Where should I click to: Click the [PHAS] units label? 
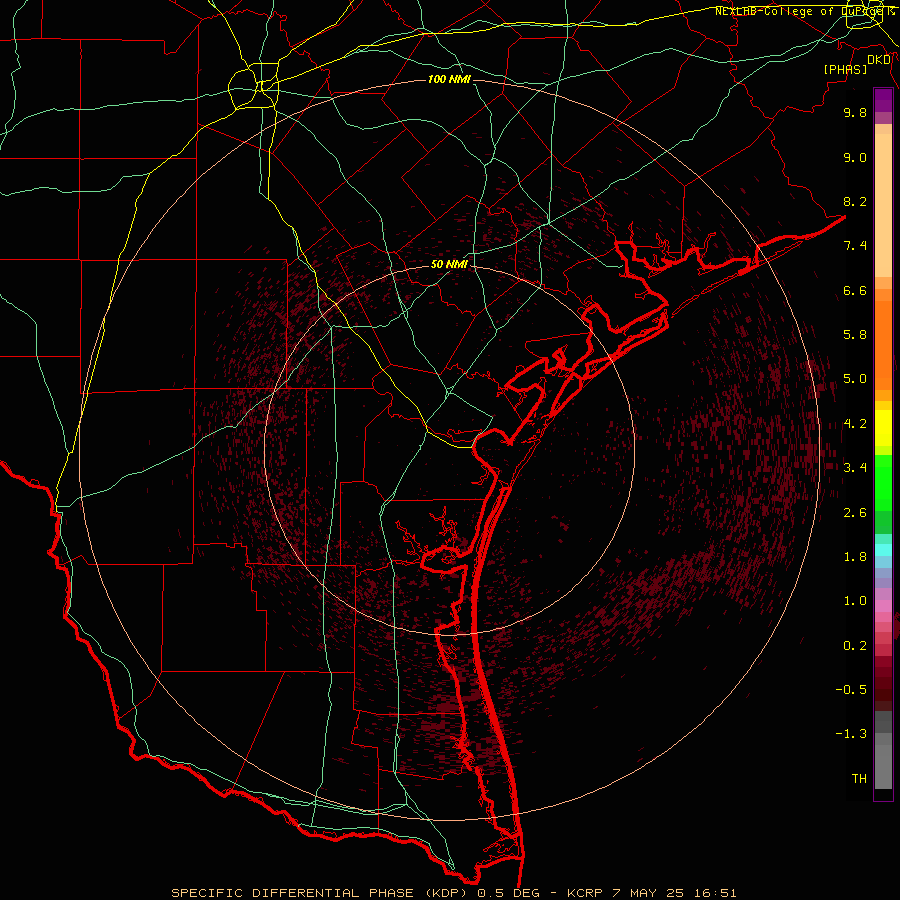(x=845, y=69)
